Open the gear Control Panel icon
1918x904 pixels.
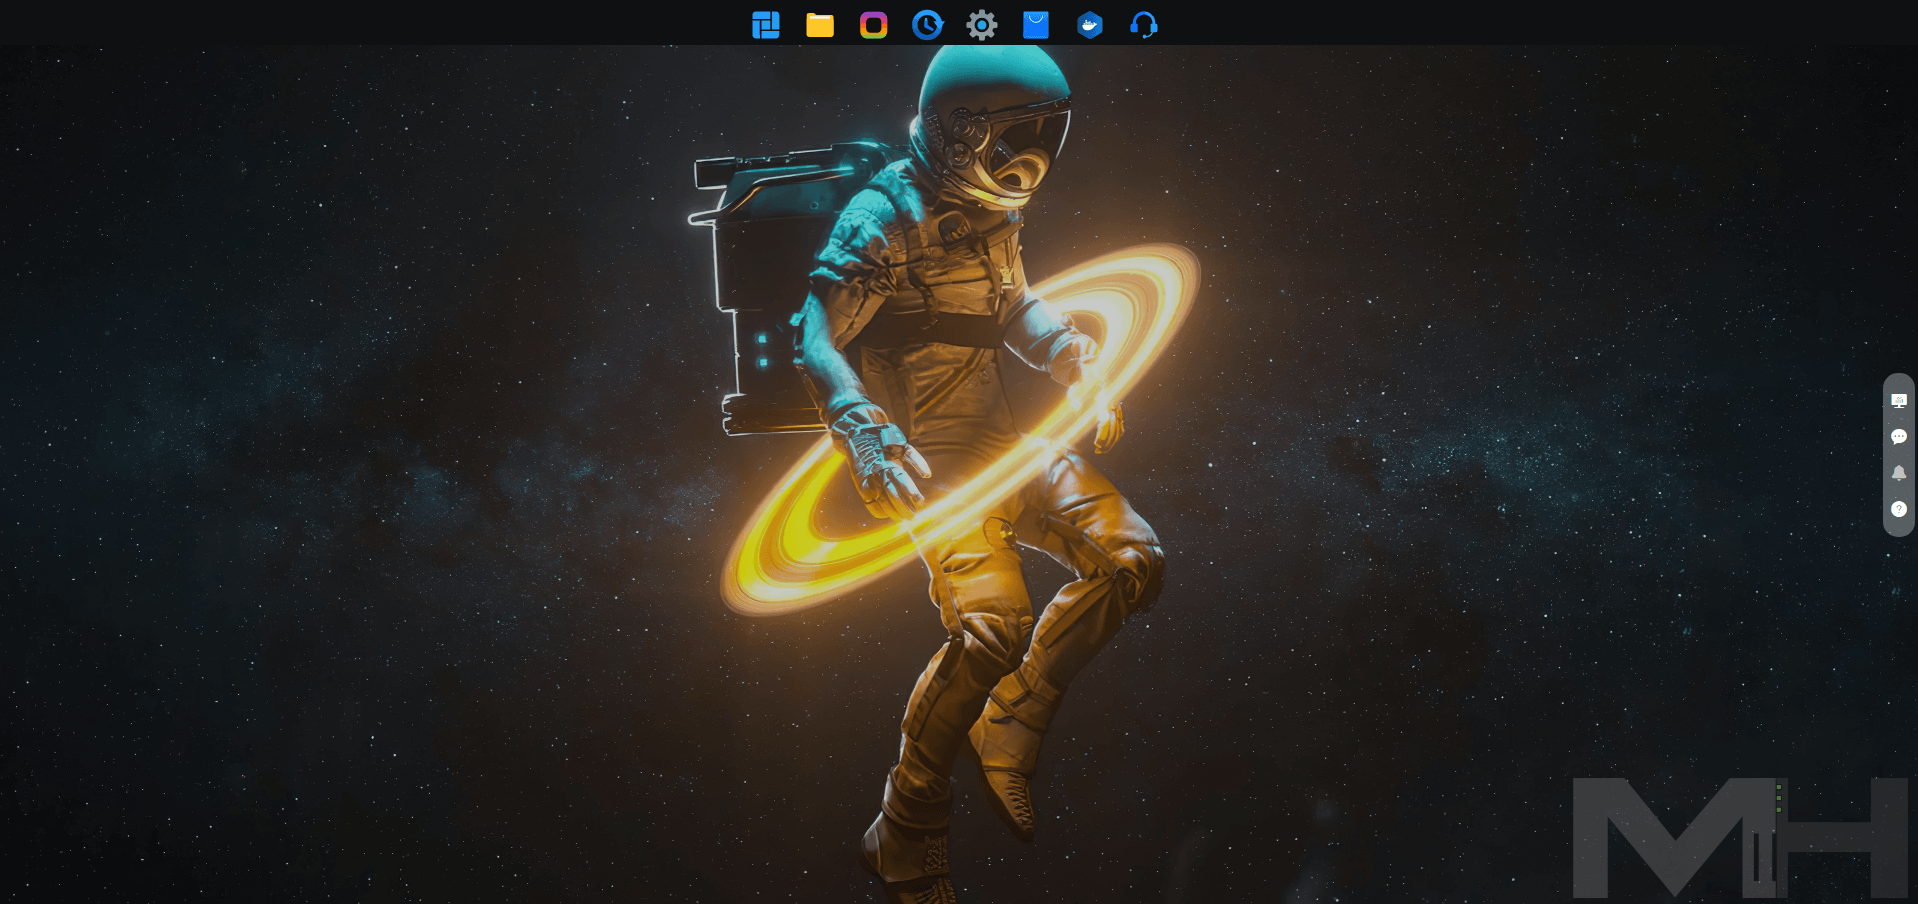tap(982, 25)
